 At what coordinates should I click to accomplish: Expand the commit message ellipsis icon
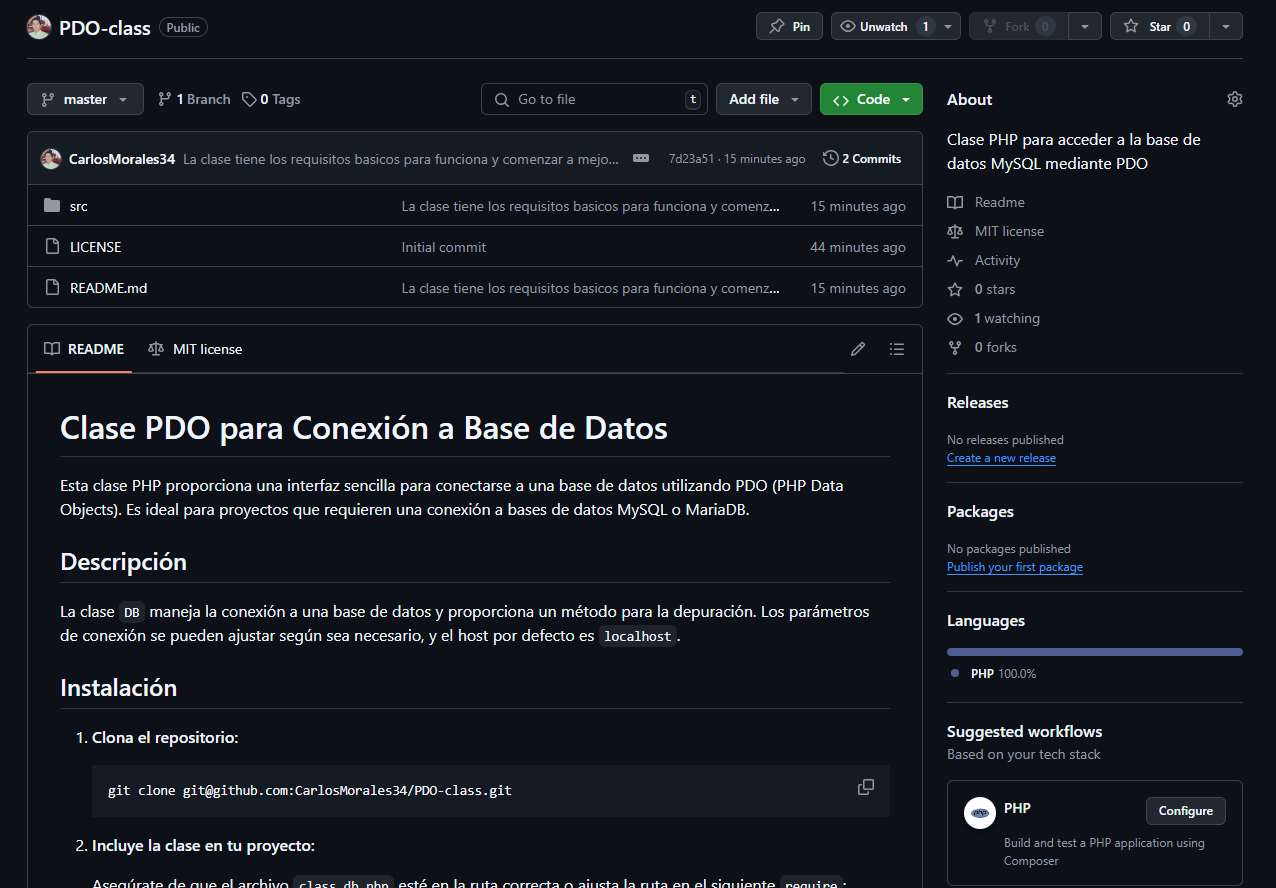(x=641, y=159)
